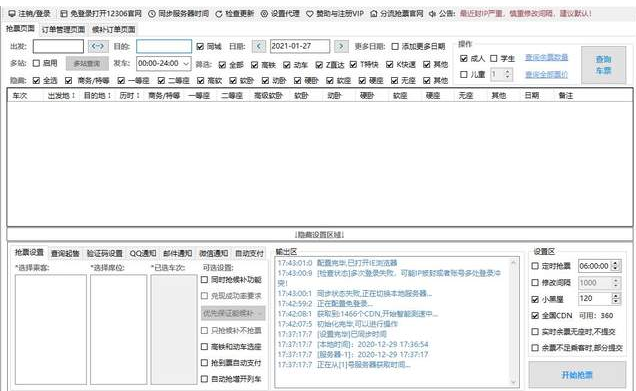Click the 多站查询 button

point(87,64)
